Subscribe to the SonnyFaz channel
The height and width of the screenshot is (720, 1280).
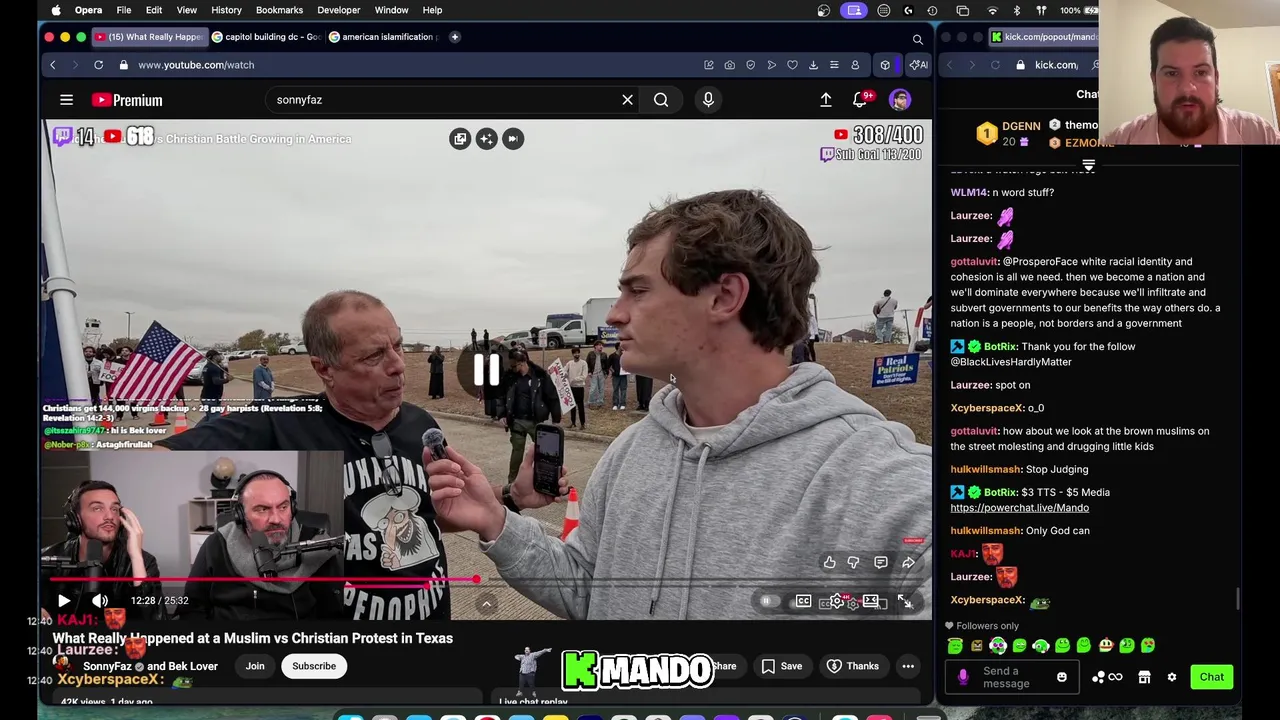point(314,666)
